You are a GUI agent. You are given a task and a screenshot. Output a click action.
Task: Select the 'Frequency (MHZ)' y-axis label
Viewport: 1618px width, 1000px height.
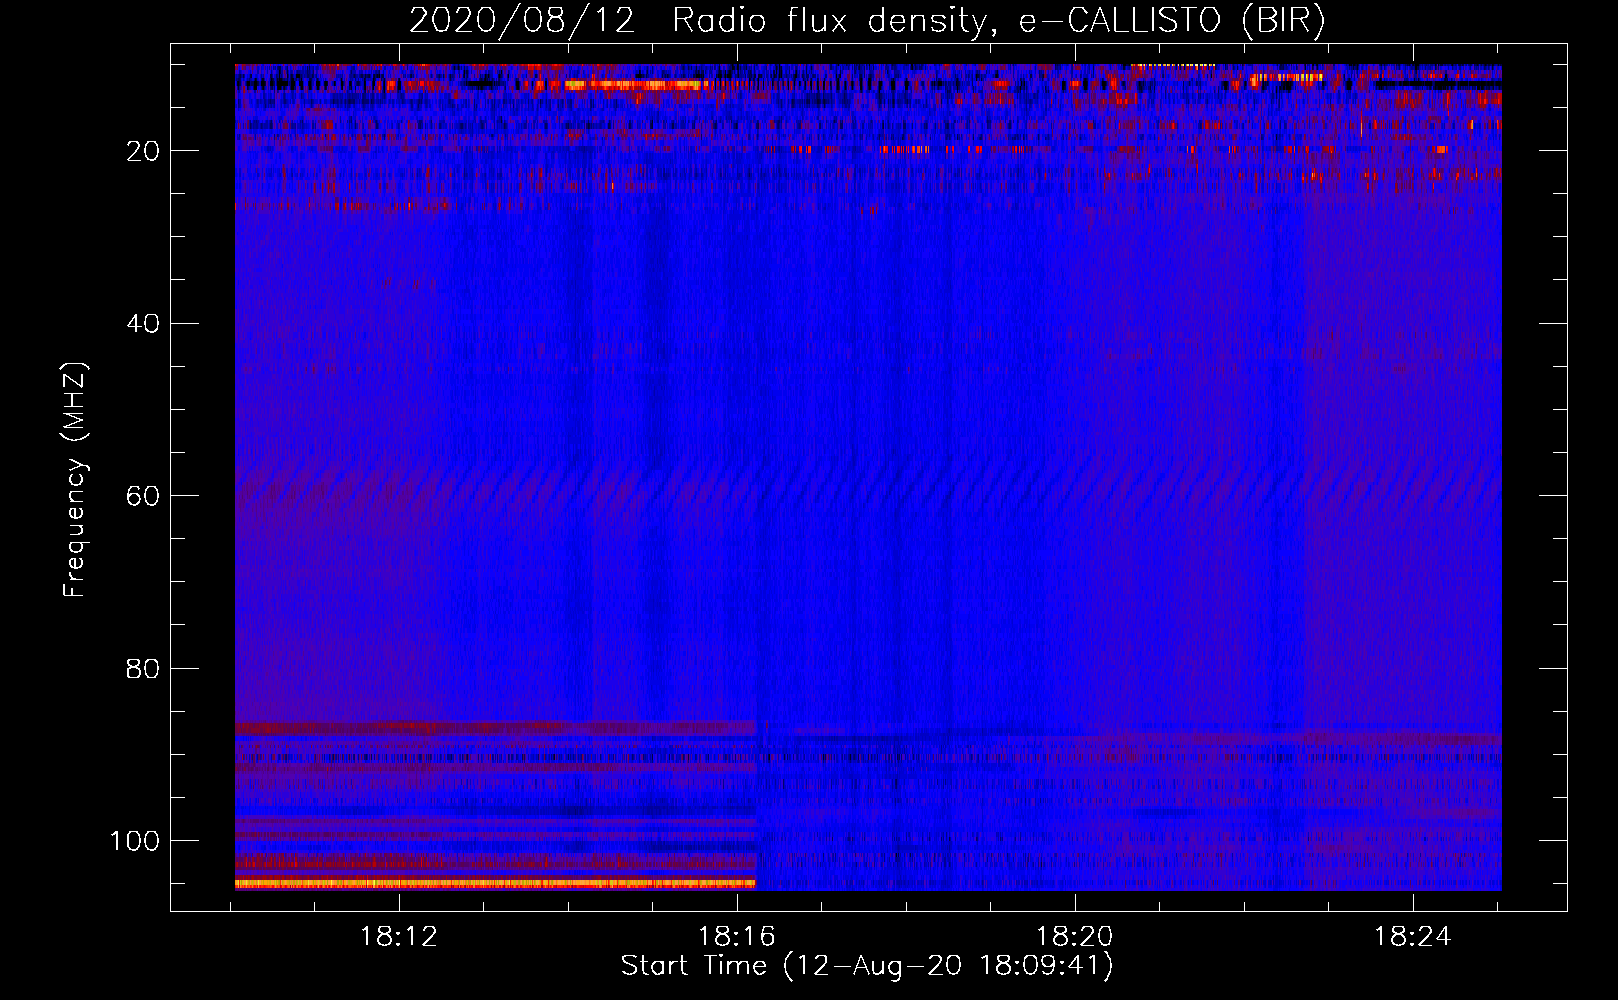point(75,479)
